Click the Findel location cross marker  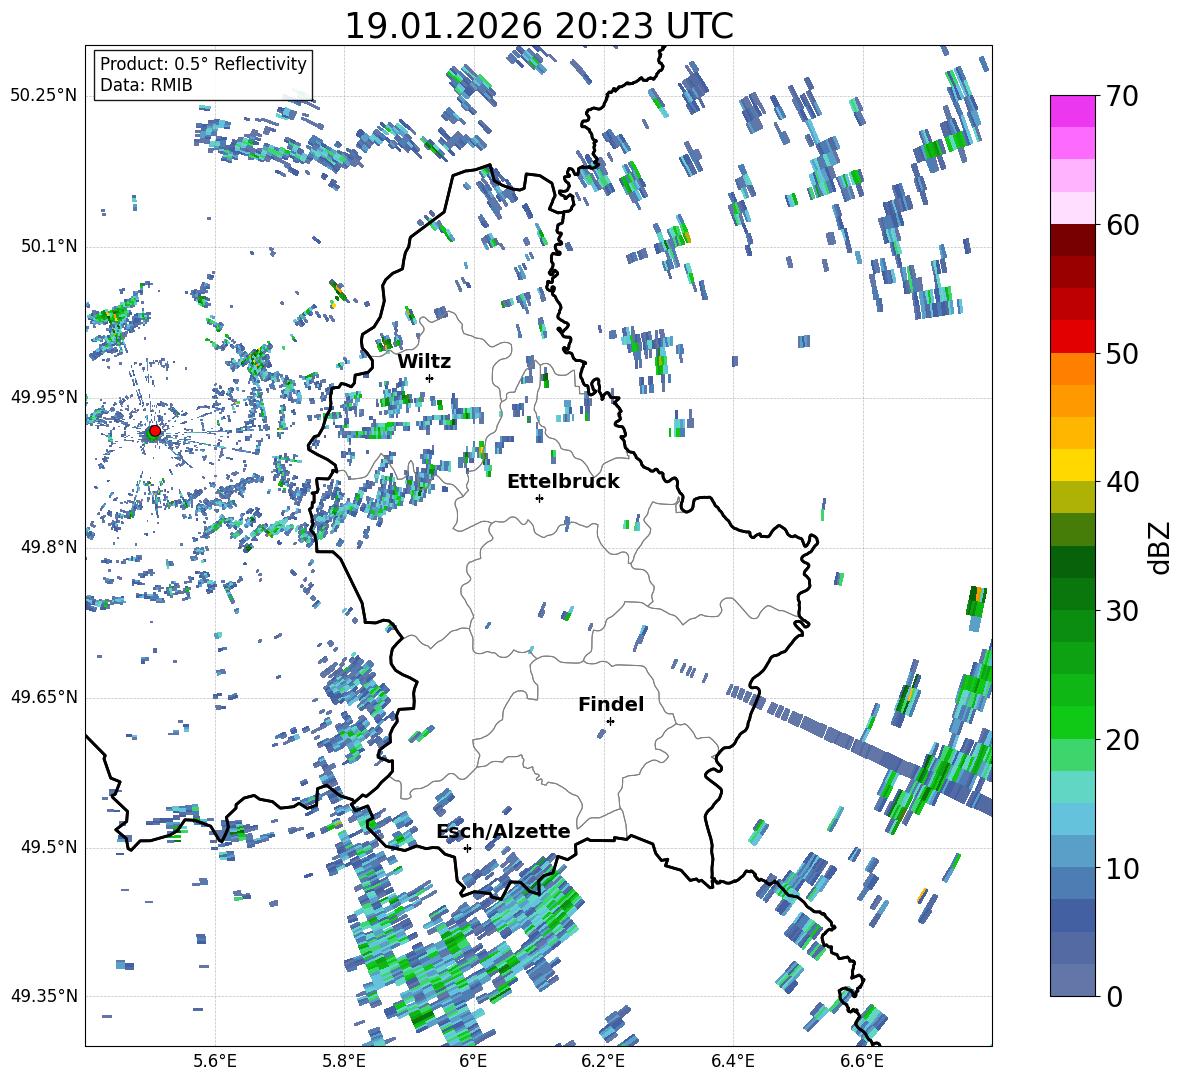(x=610, y=722)
